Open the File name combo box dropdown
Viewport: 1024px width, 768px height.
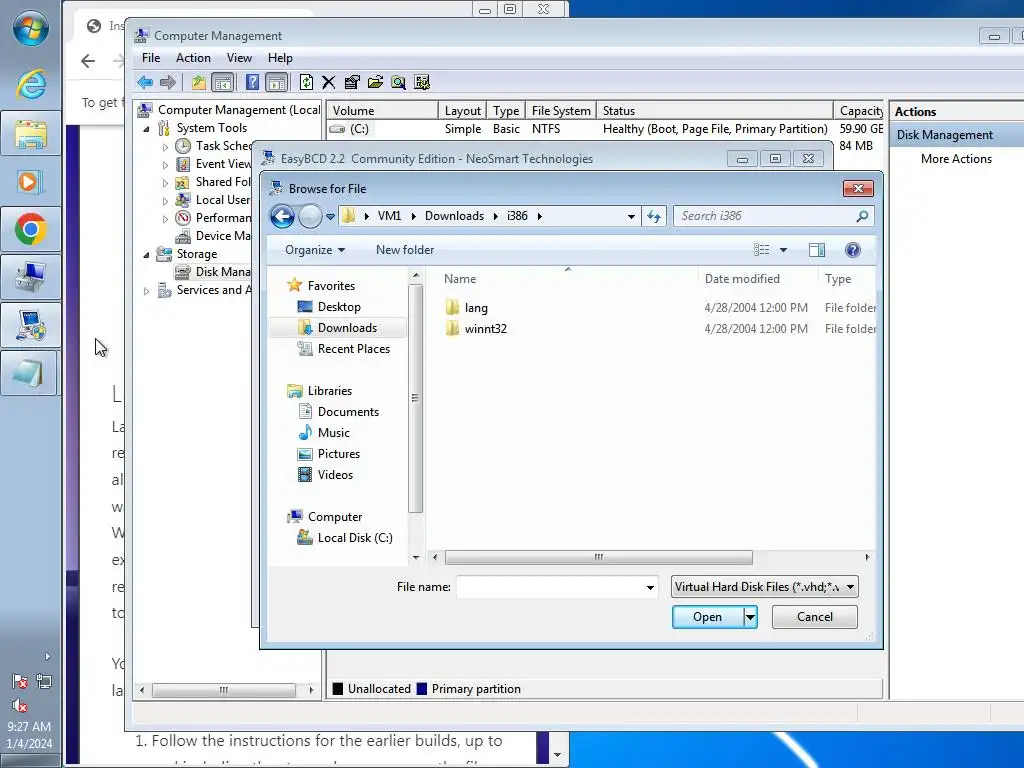(650, 587)
